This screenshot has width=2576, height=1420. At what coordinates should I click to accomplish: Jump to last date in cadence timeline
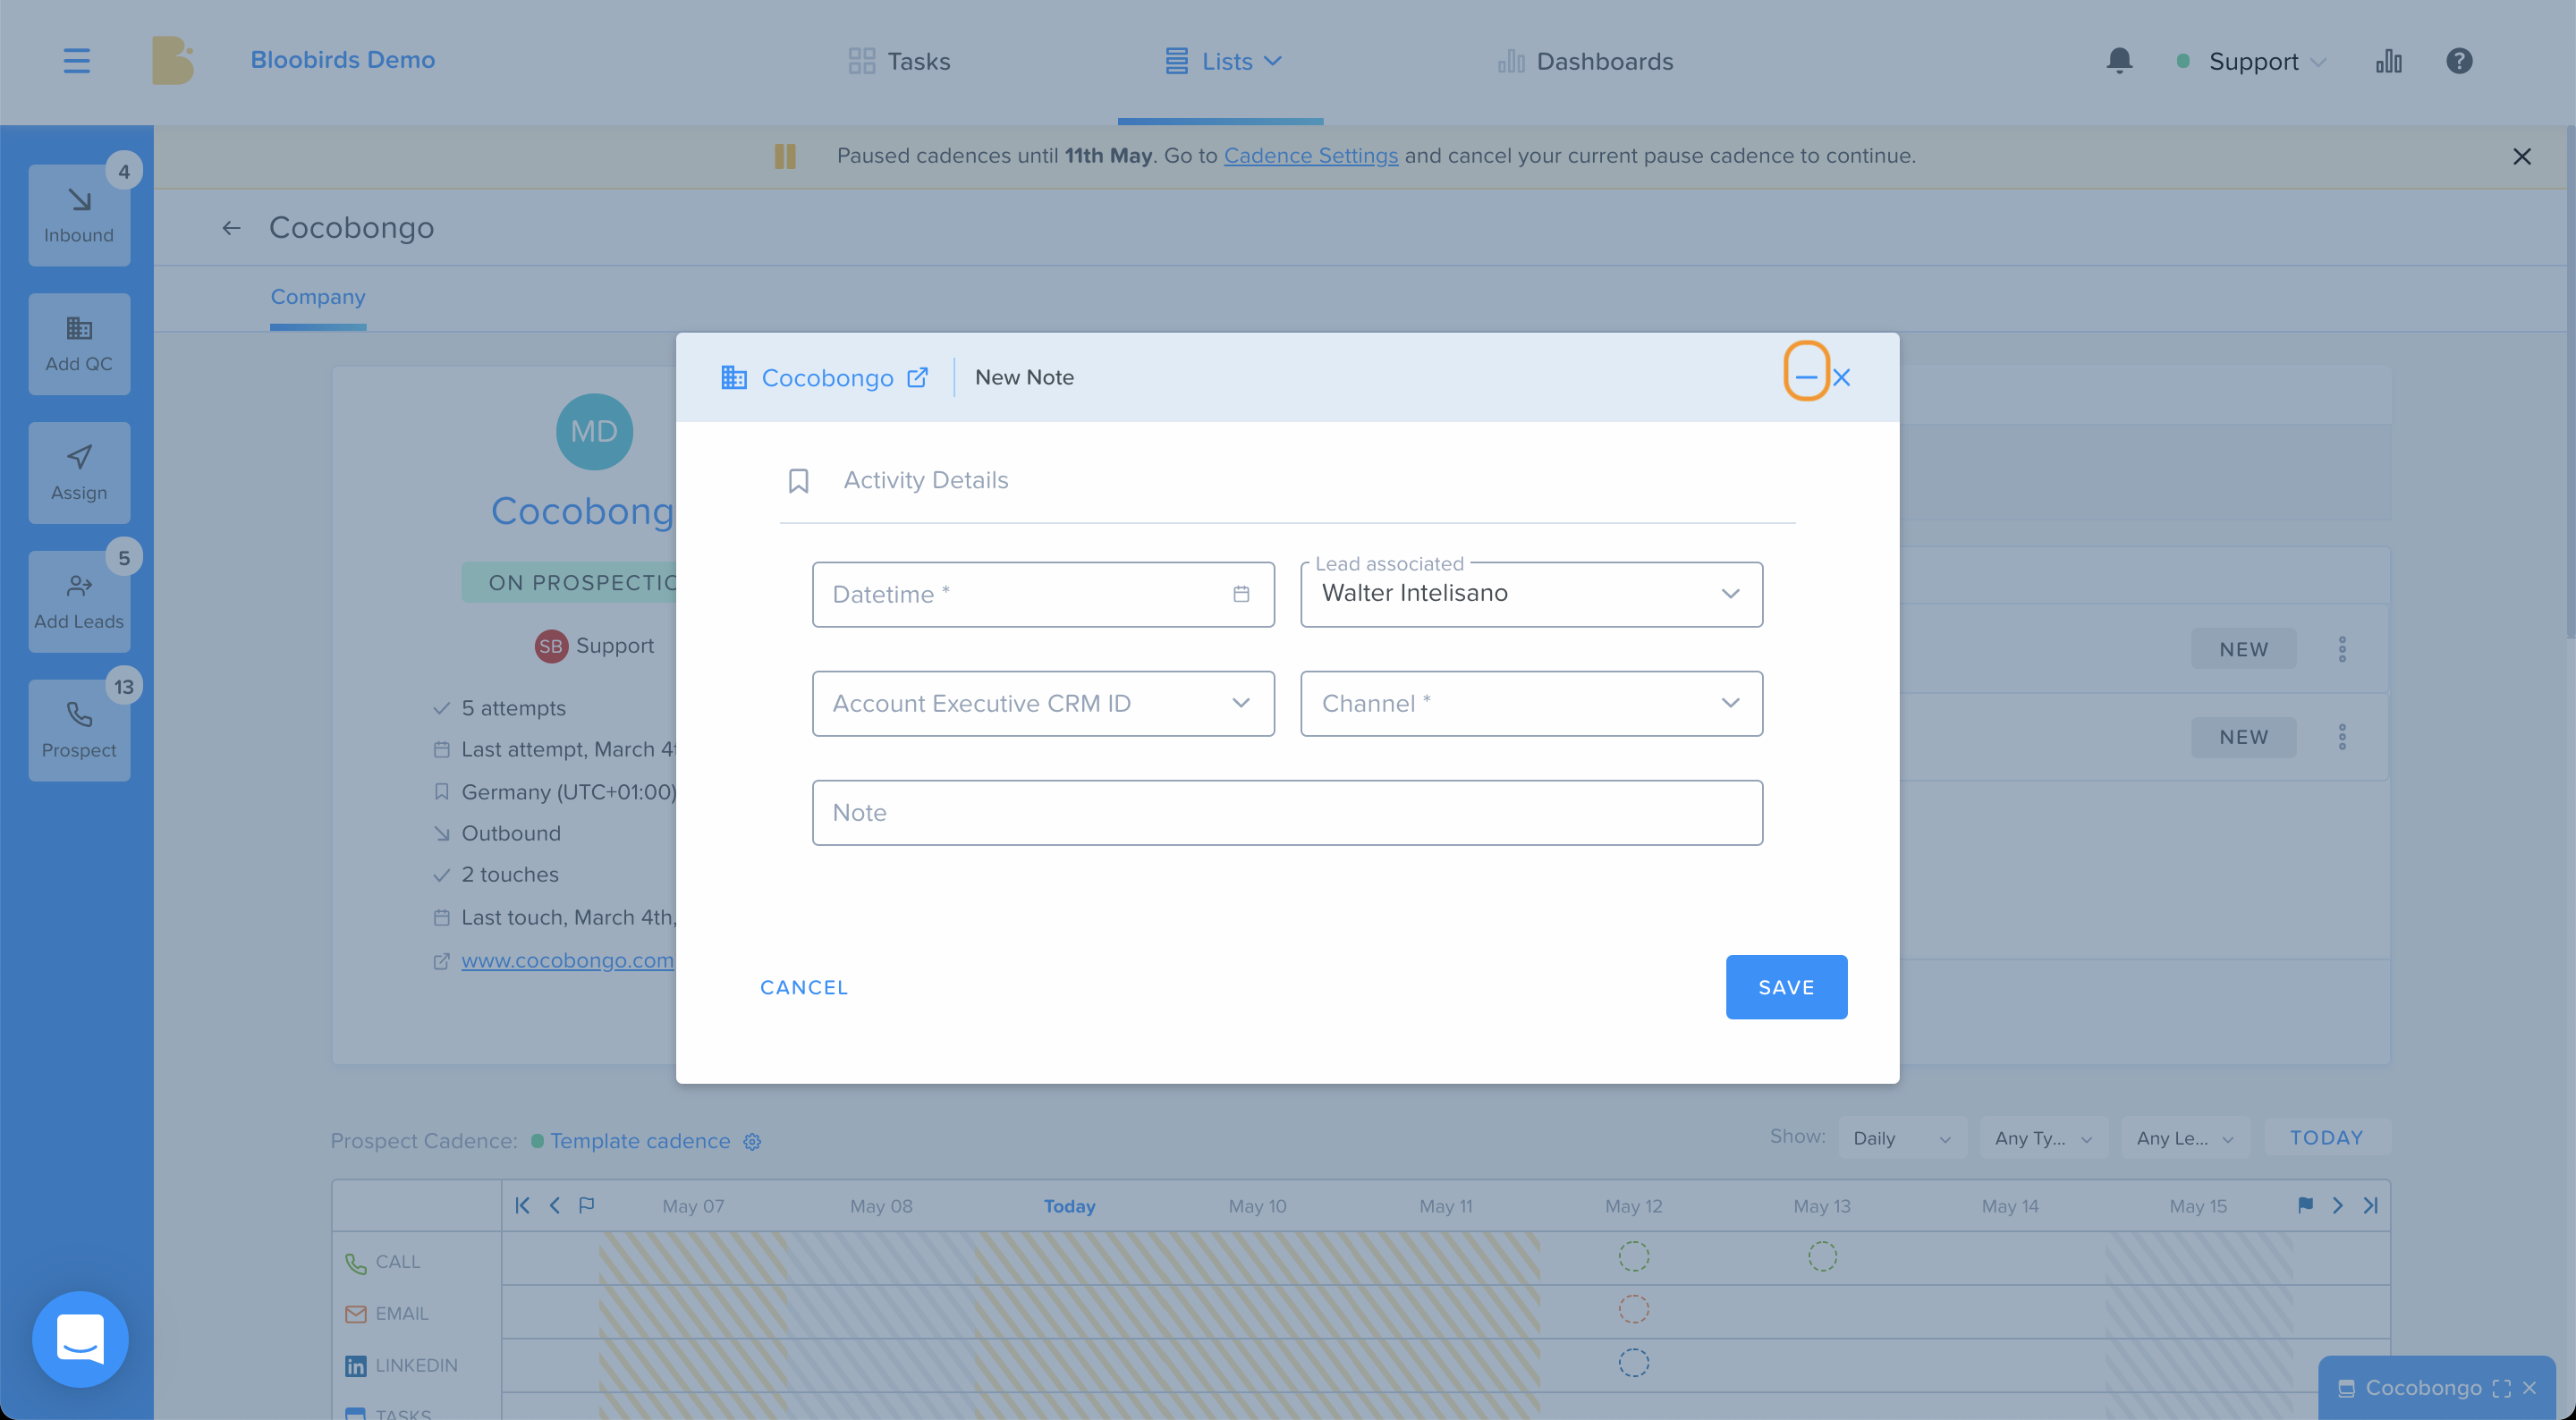click(x=2370, y=1205)
